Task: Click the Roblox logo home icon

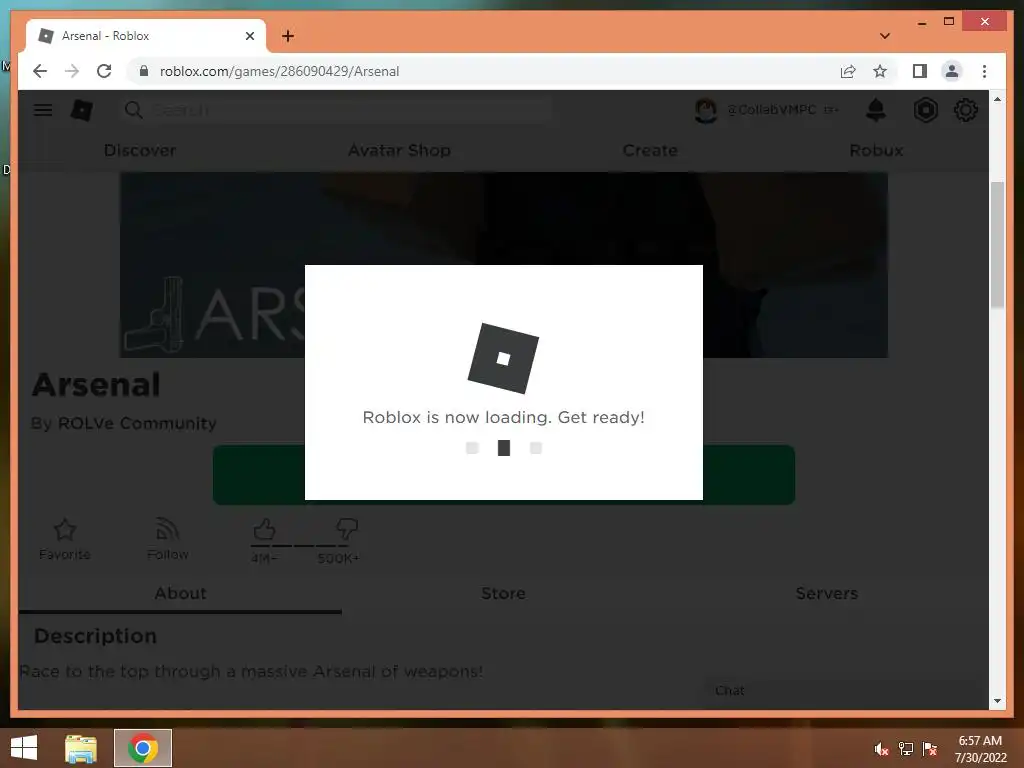Action: coord(82,110)
